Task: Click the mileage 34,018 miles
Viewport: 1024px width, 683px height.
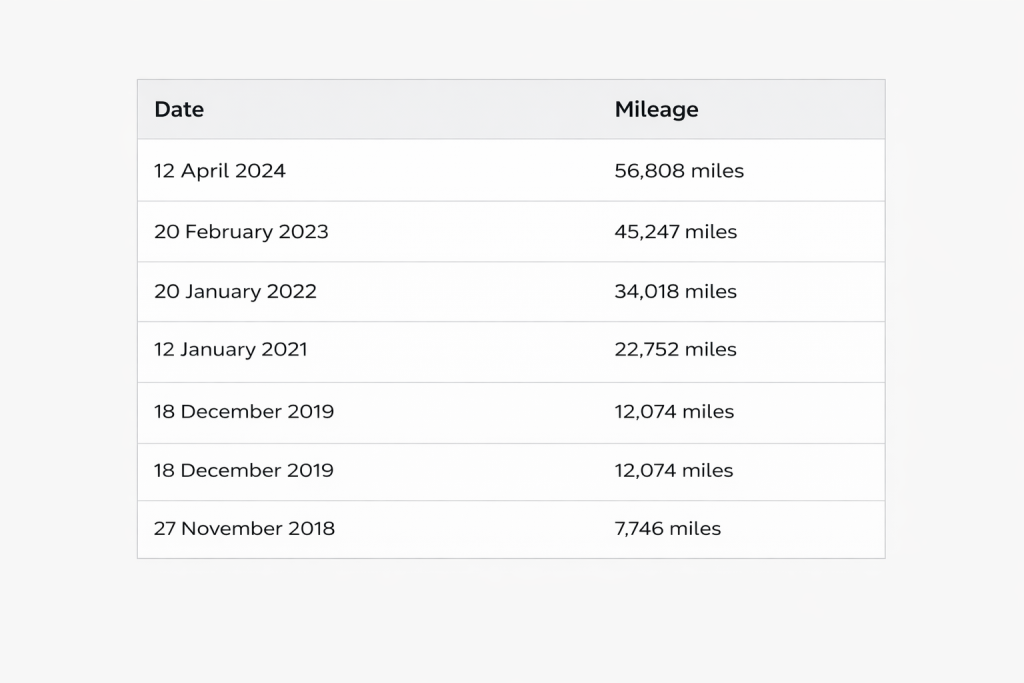Action: [x=675, y=291]
